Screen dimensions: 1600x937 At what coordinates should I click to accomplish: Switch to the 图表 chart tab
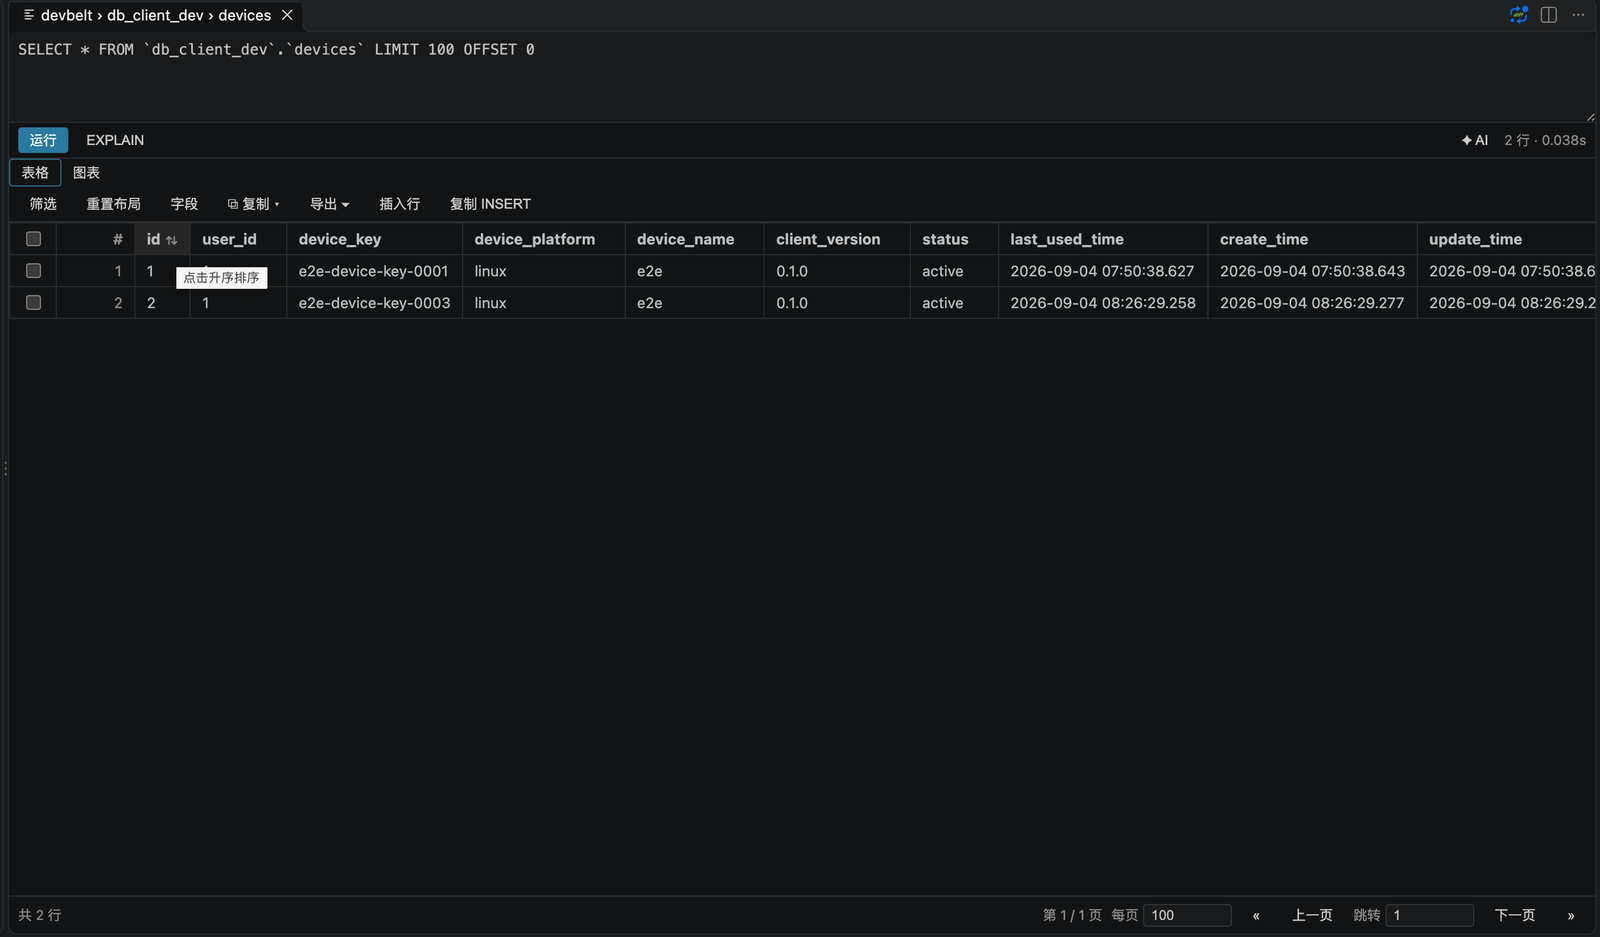tap(86, 172)
